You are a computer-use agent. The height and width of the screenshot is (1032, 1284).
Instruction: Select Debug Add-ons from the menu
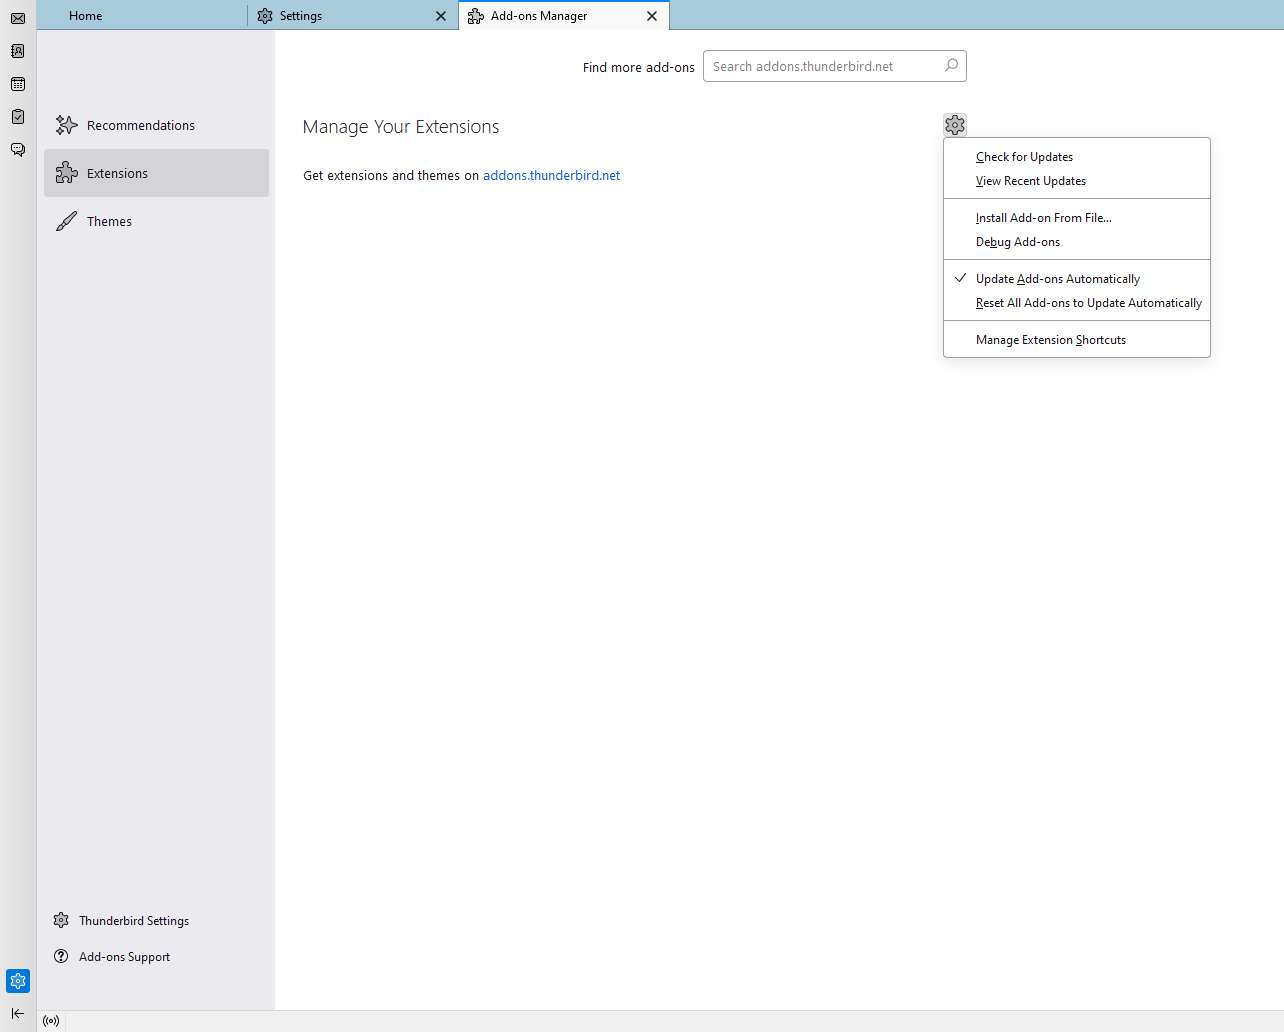1017,242
